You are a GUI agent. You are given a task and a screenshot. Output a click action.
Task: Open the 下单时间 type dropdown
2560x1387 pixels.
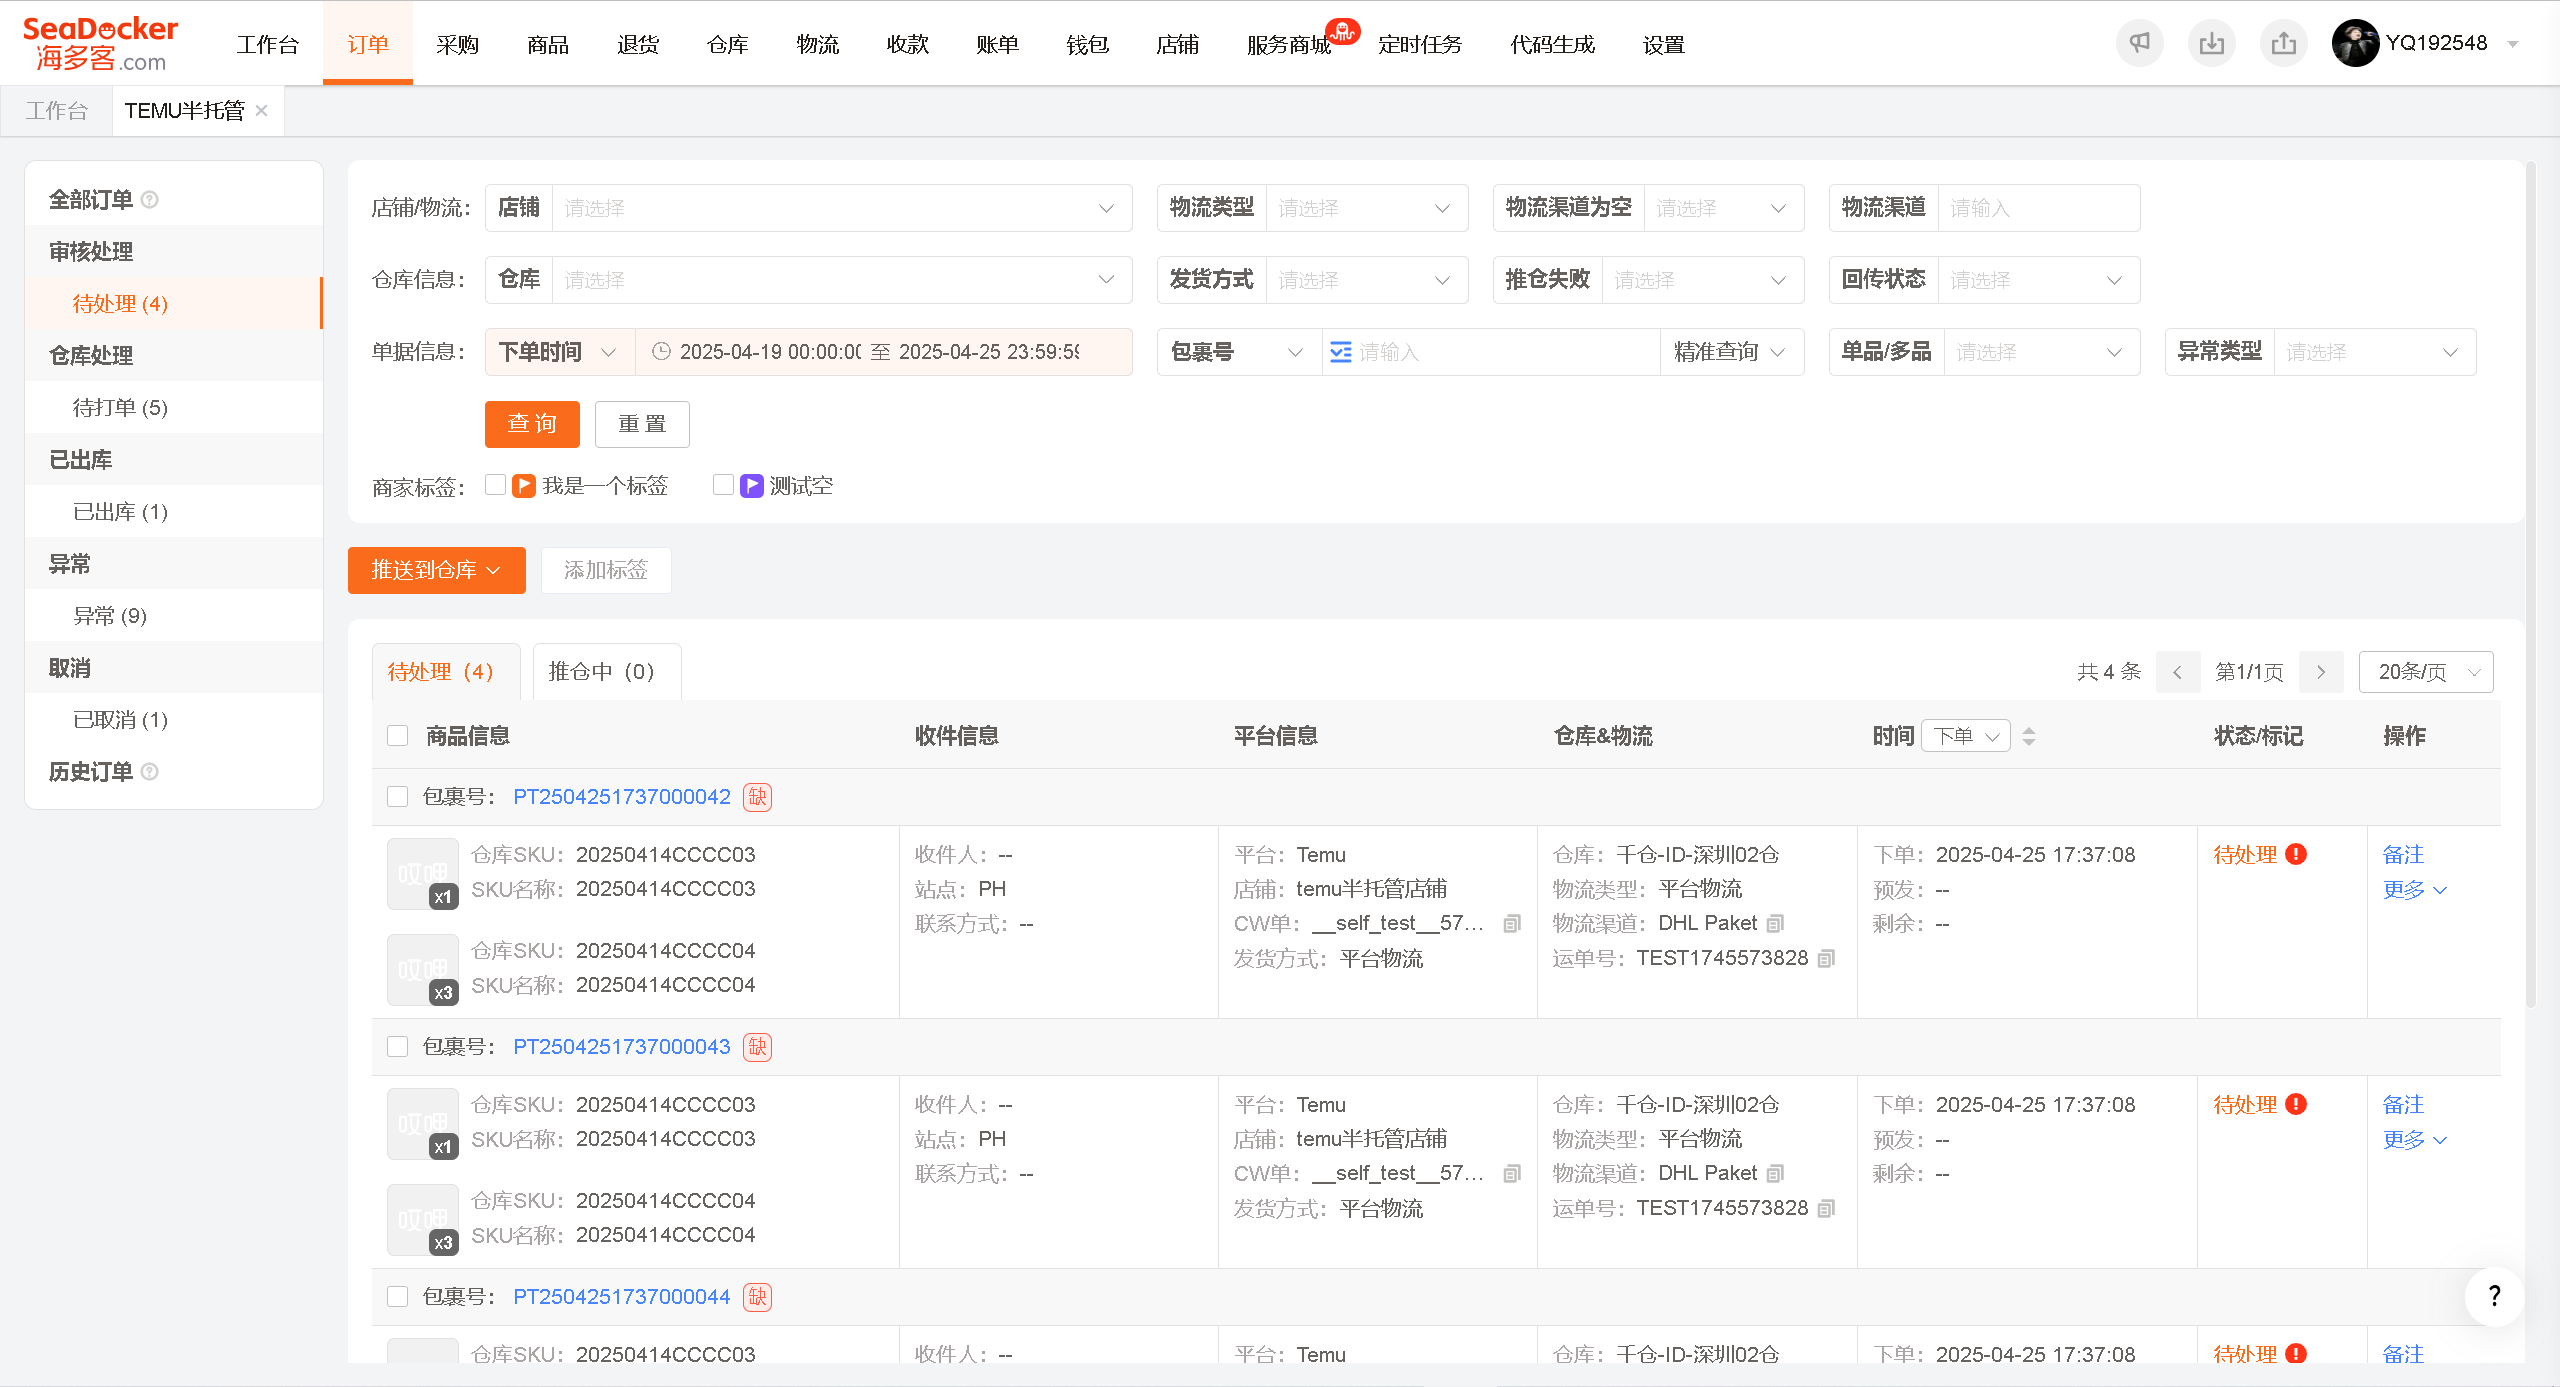click(x=559, y=352)
